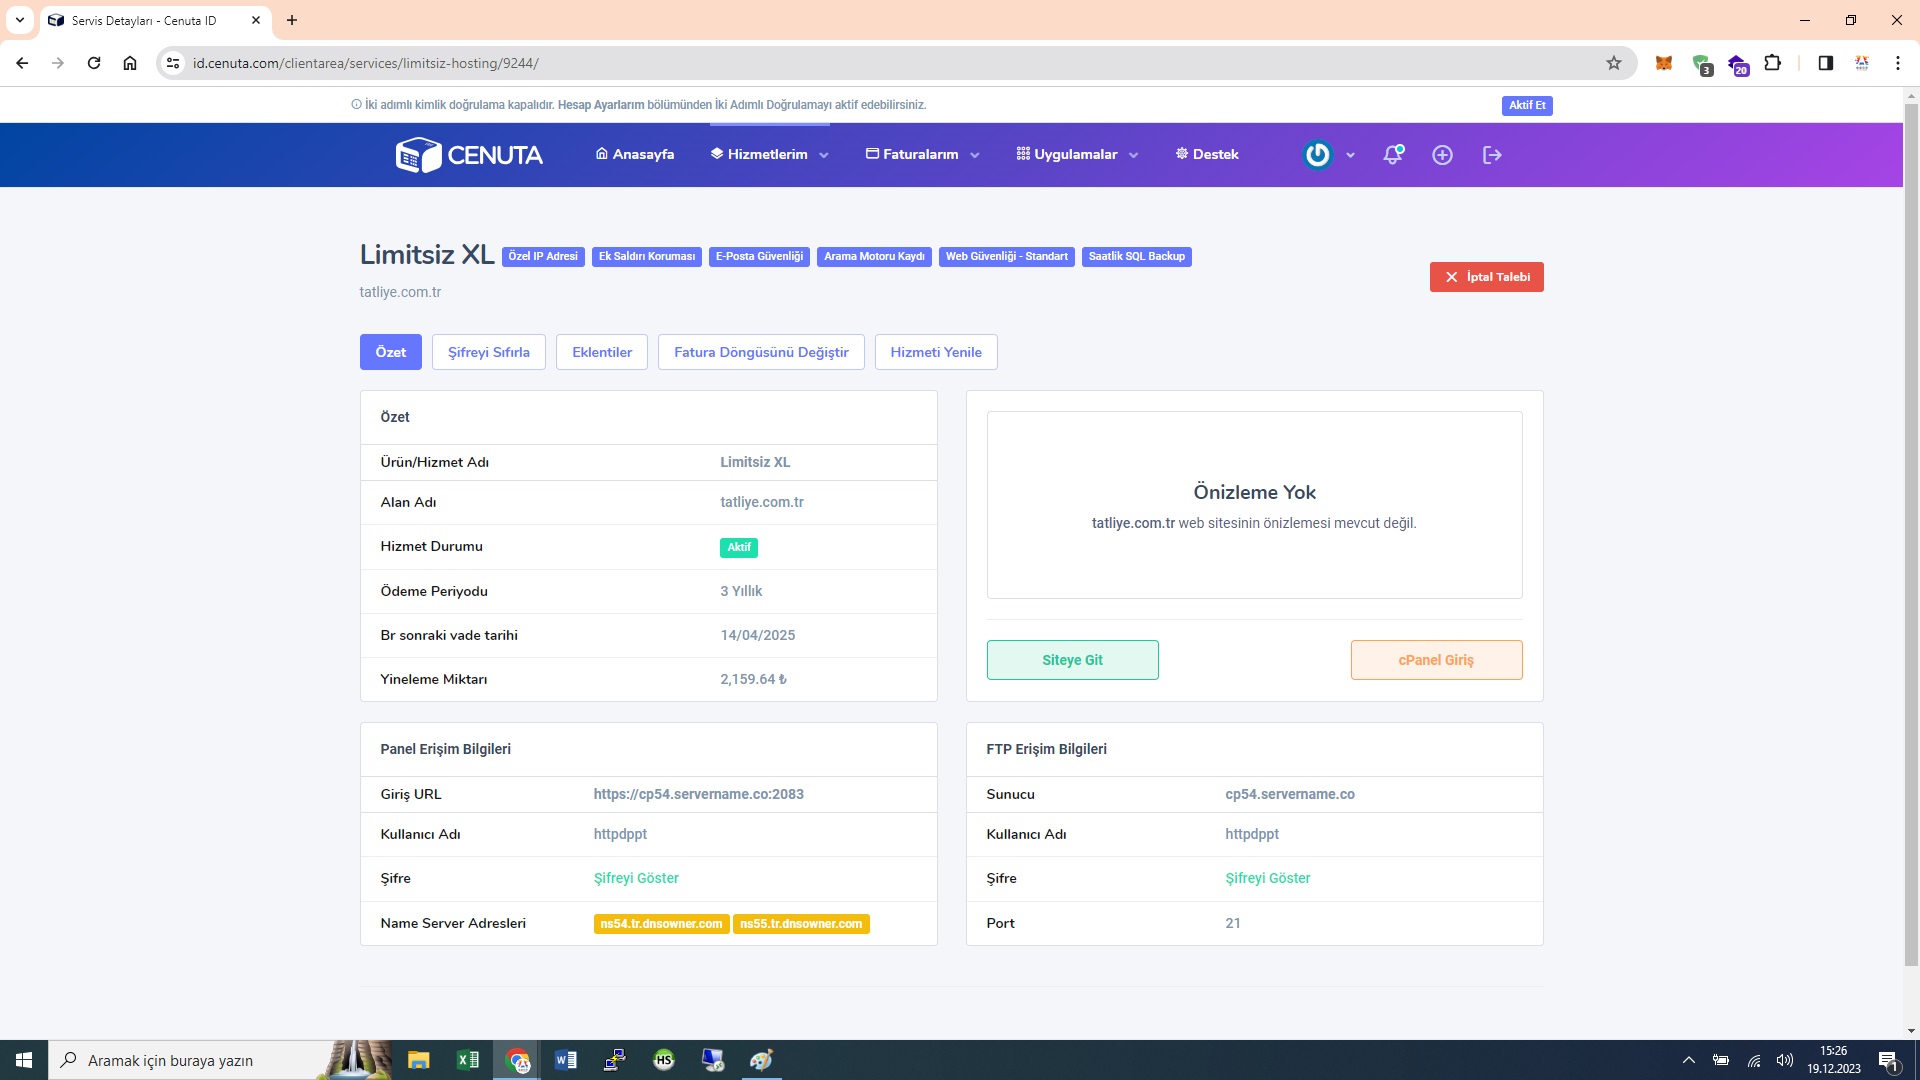Screen dimensions: 1920x1080
Task: Show hidden system tray icons
Action: (1688, 1060)
